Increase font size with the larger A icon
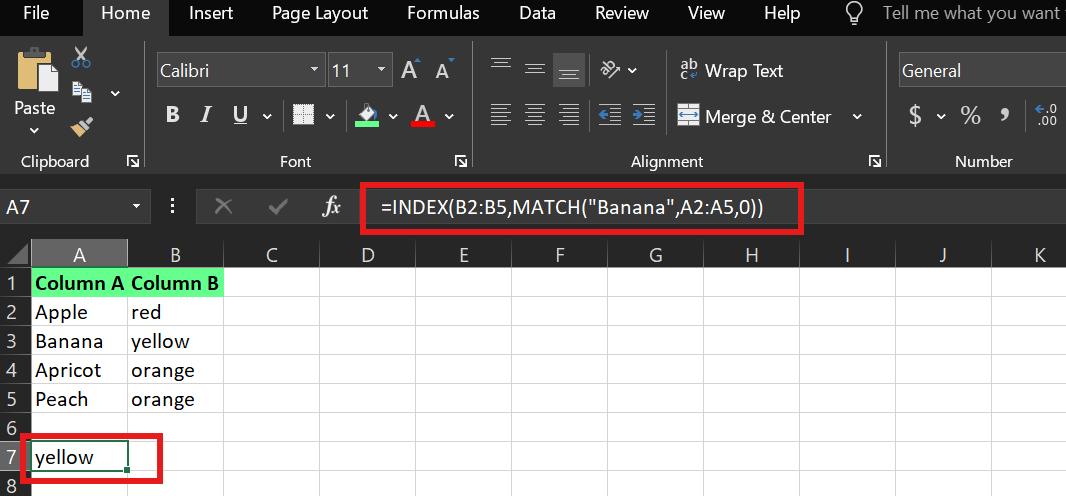 pos(409,71)
